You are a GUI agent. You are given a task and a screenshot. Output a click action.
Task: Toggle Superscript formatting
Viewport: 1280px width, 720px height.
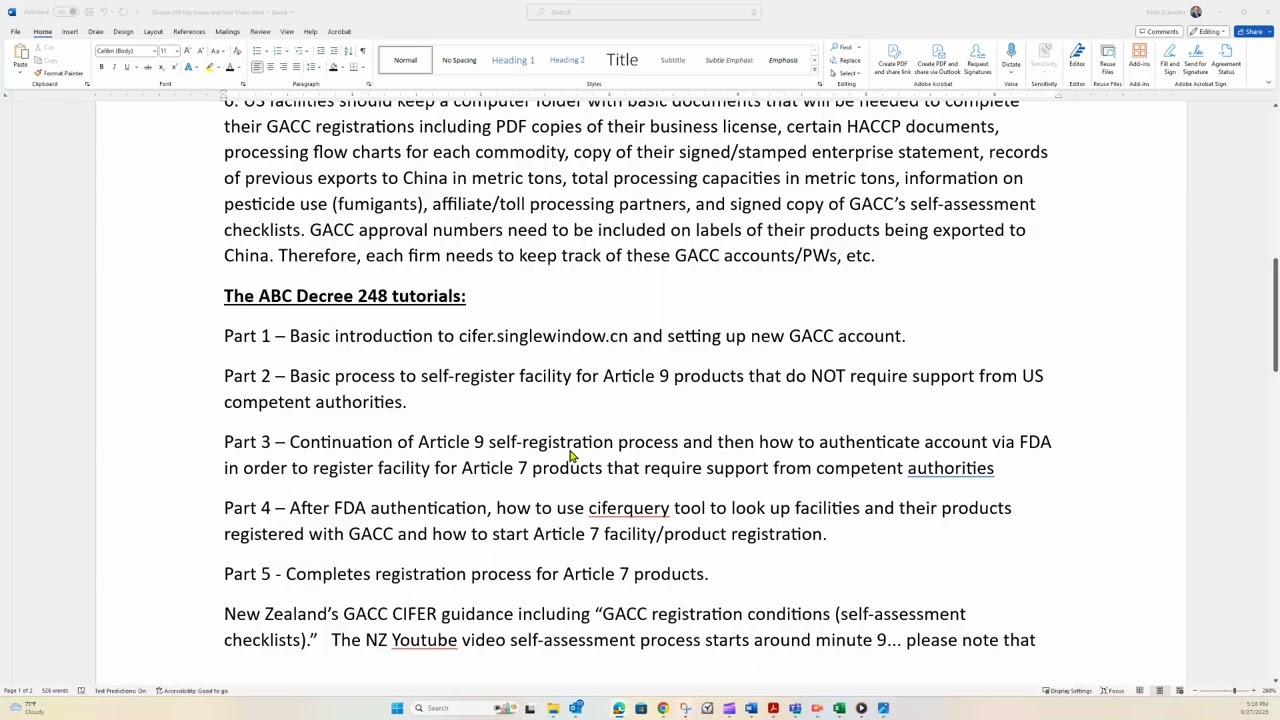[174, 67]
